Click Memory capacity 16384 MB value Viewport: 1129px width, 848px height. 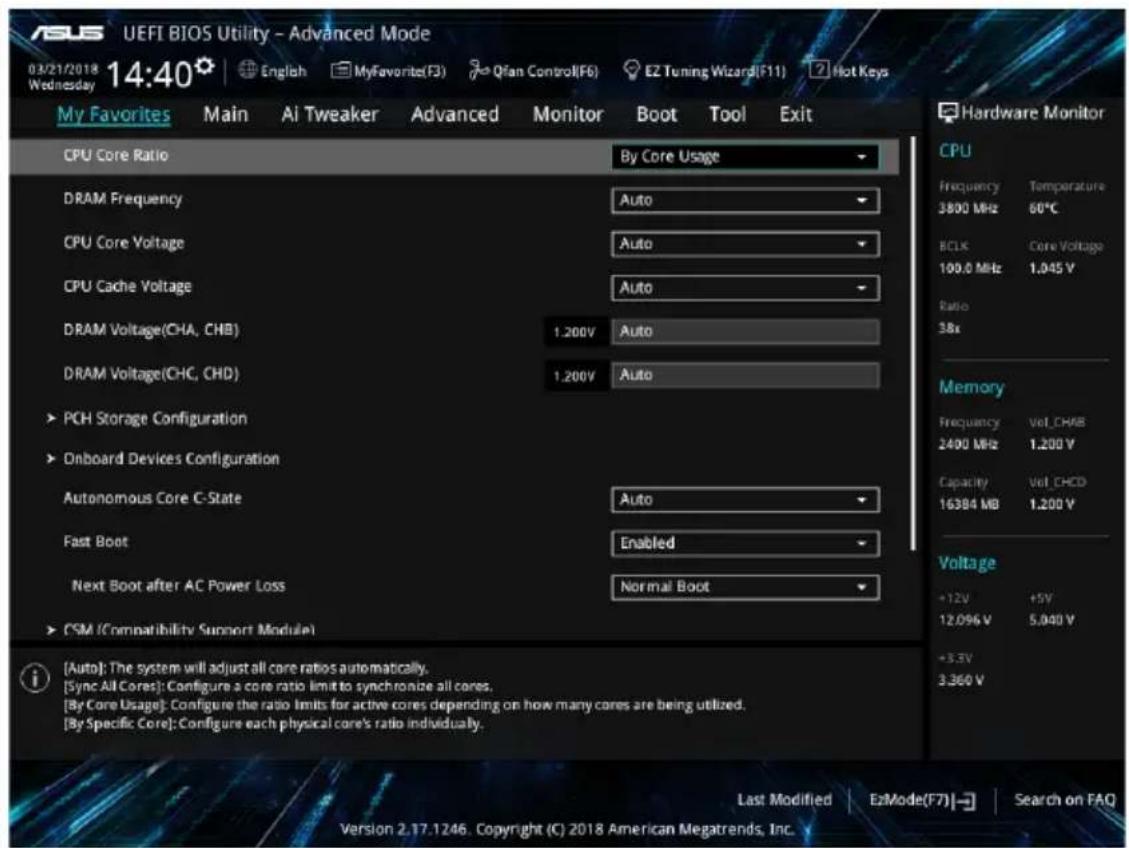pos(968,505)
